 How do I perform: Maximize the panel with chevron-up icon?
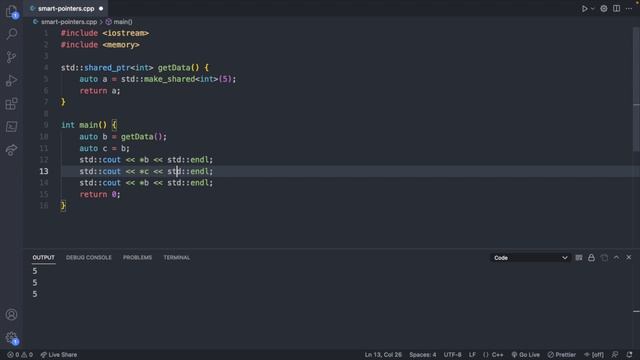click(616, 258)
